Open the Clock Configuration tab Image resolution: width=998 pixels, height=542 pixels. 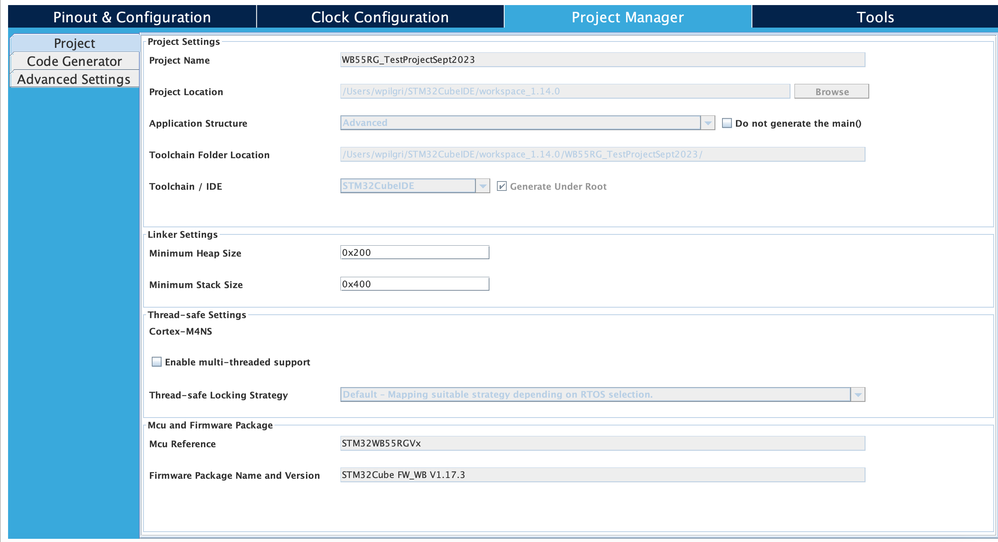380,17
